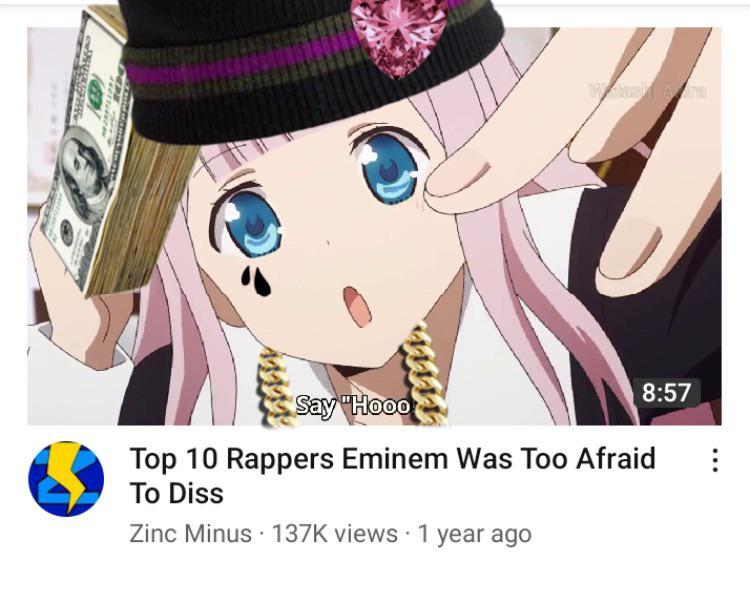Click the faint watermark on the thumbnail

click(x=647, y=90)
